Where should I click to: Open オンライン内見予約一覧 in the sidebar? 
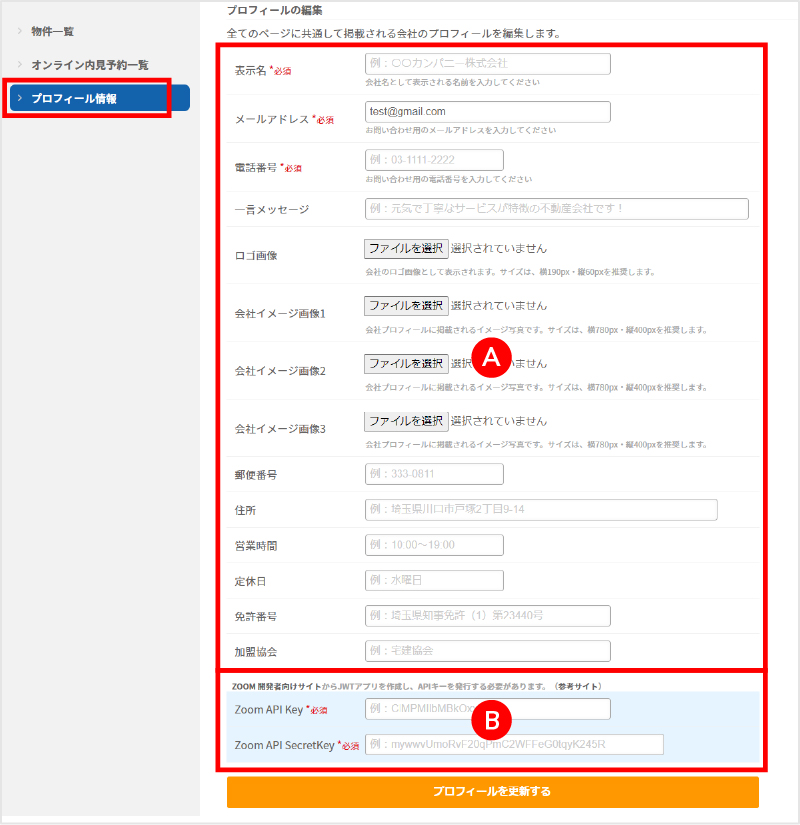pyautogui.click(x=89, y=64)
